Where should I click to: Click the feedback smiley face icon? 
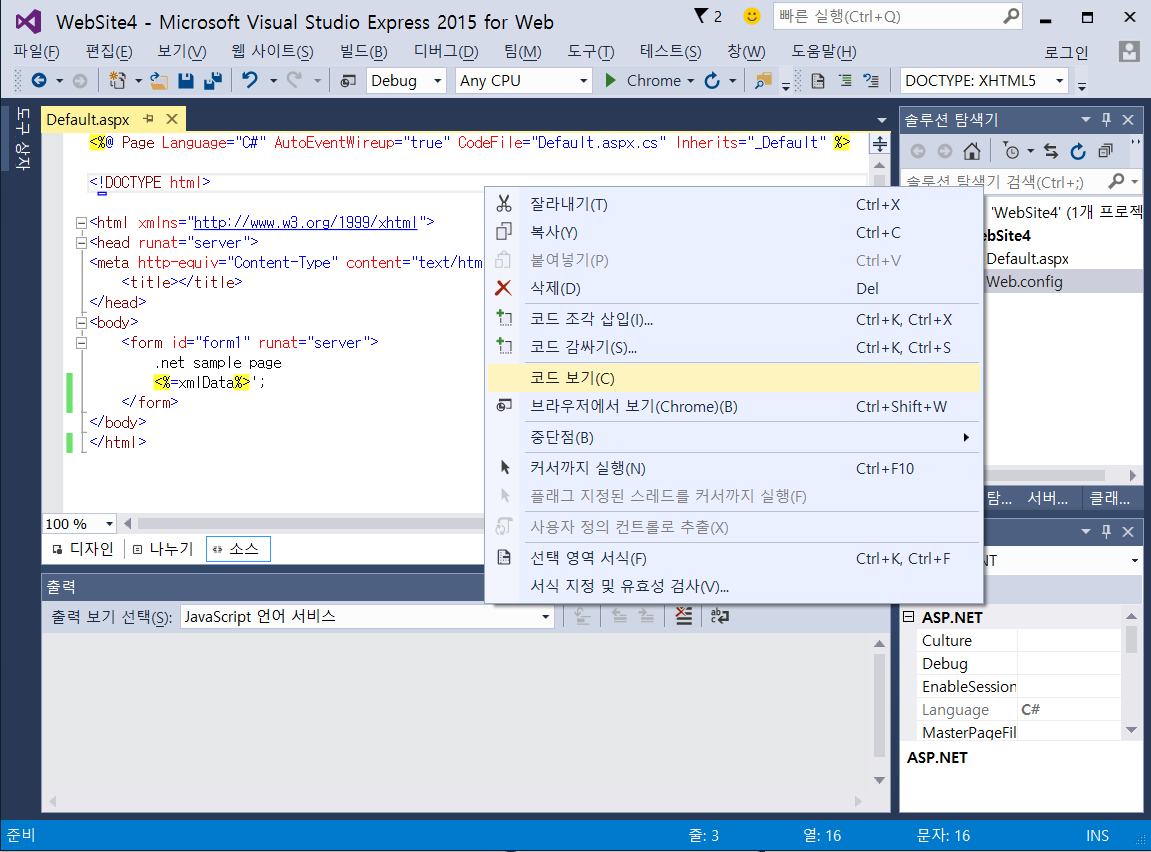pos(752,17)
